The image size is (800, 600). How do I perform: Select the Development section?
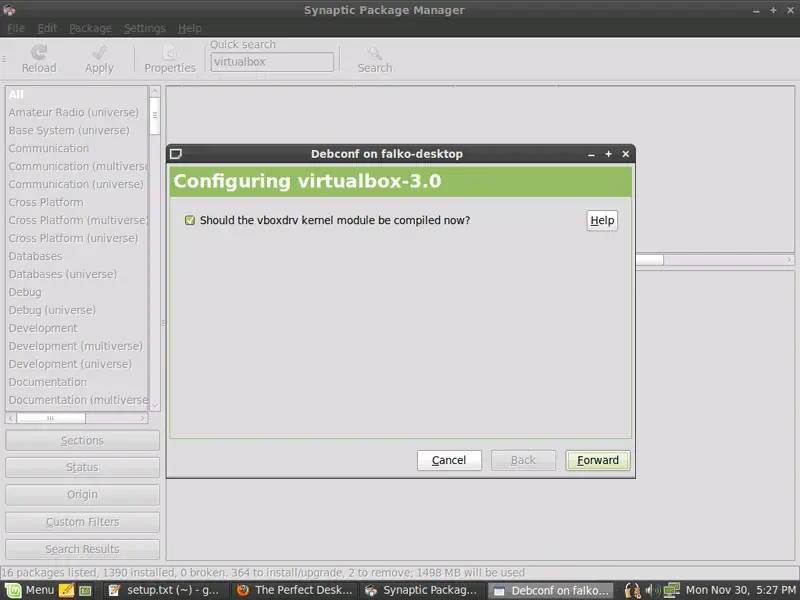coord(77,328)
